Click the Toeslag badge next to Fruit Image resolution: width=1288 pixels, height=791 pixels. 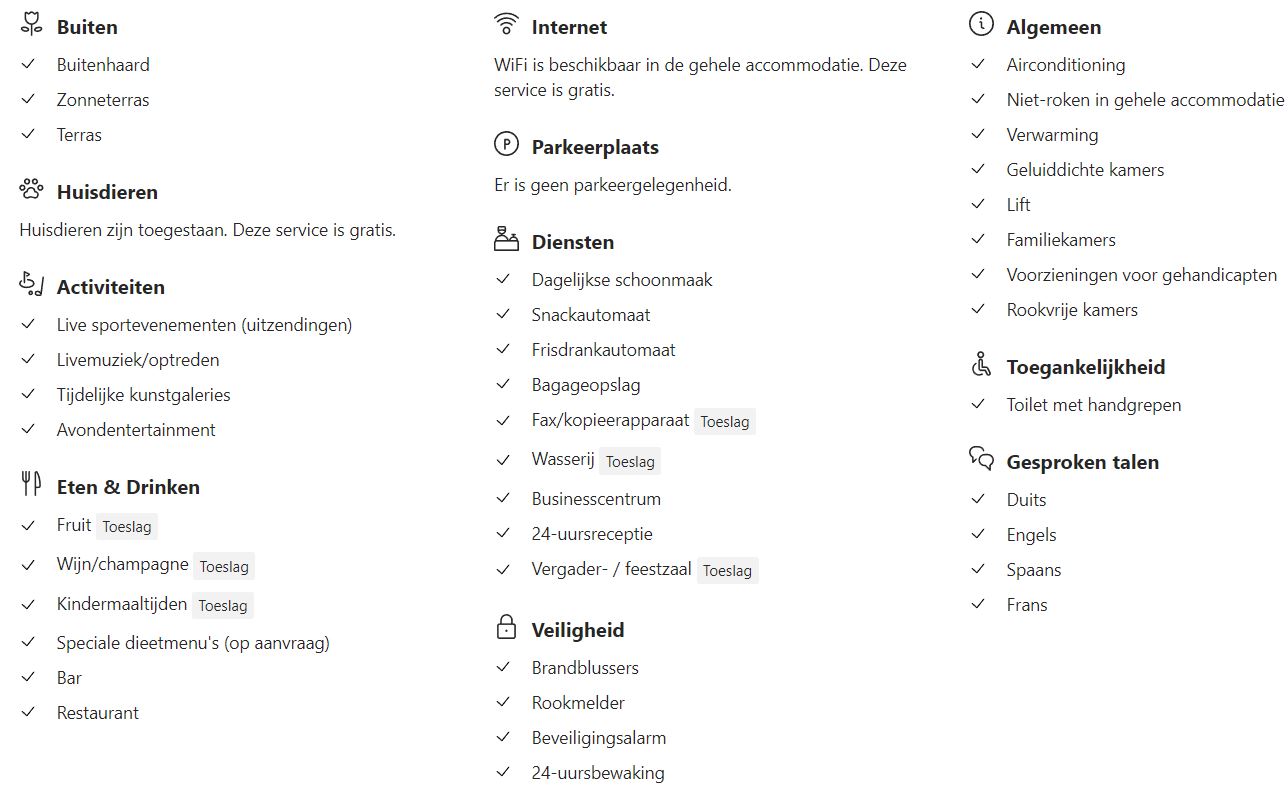[x=127, y=527]
